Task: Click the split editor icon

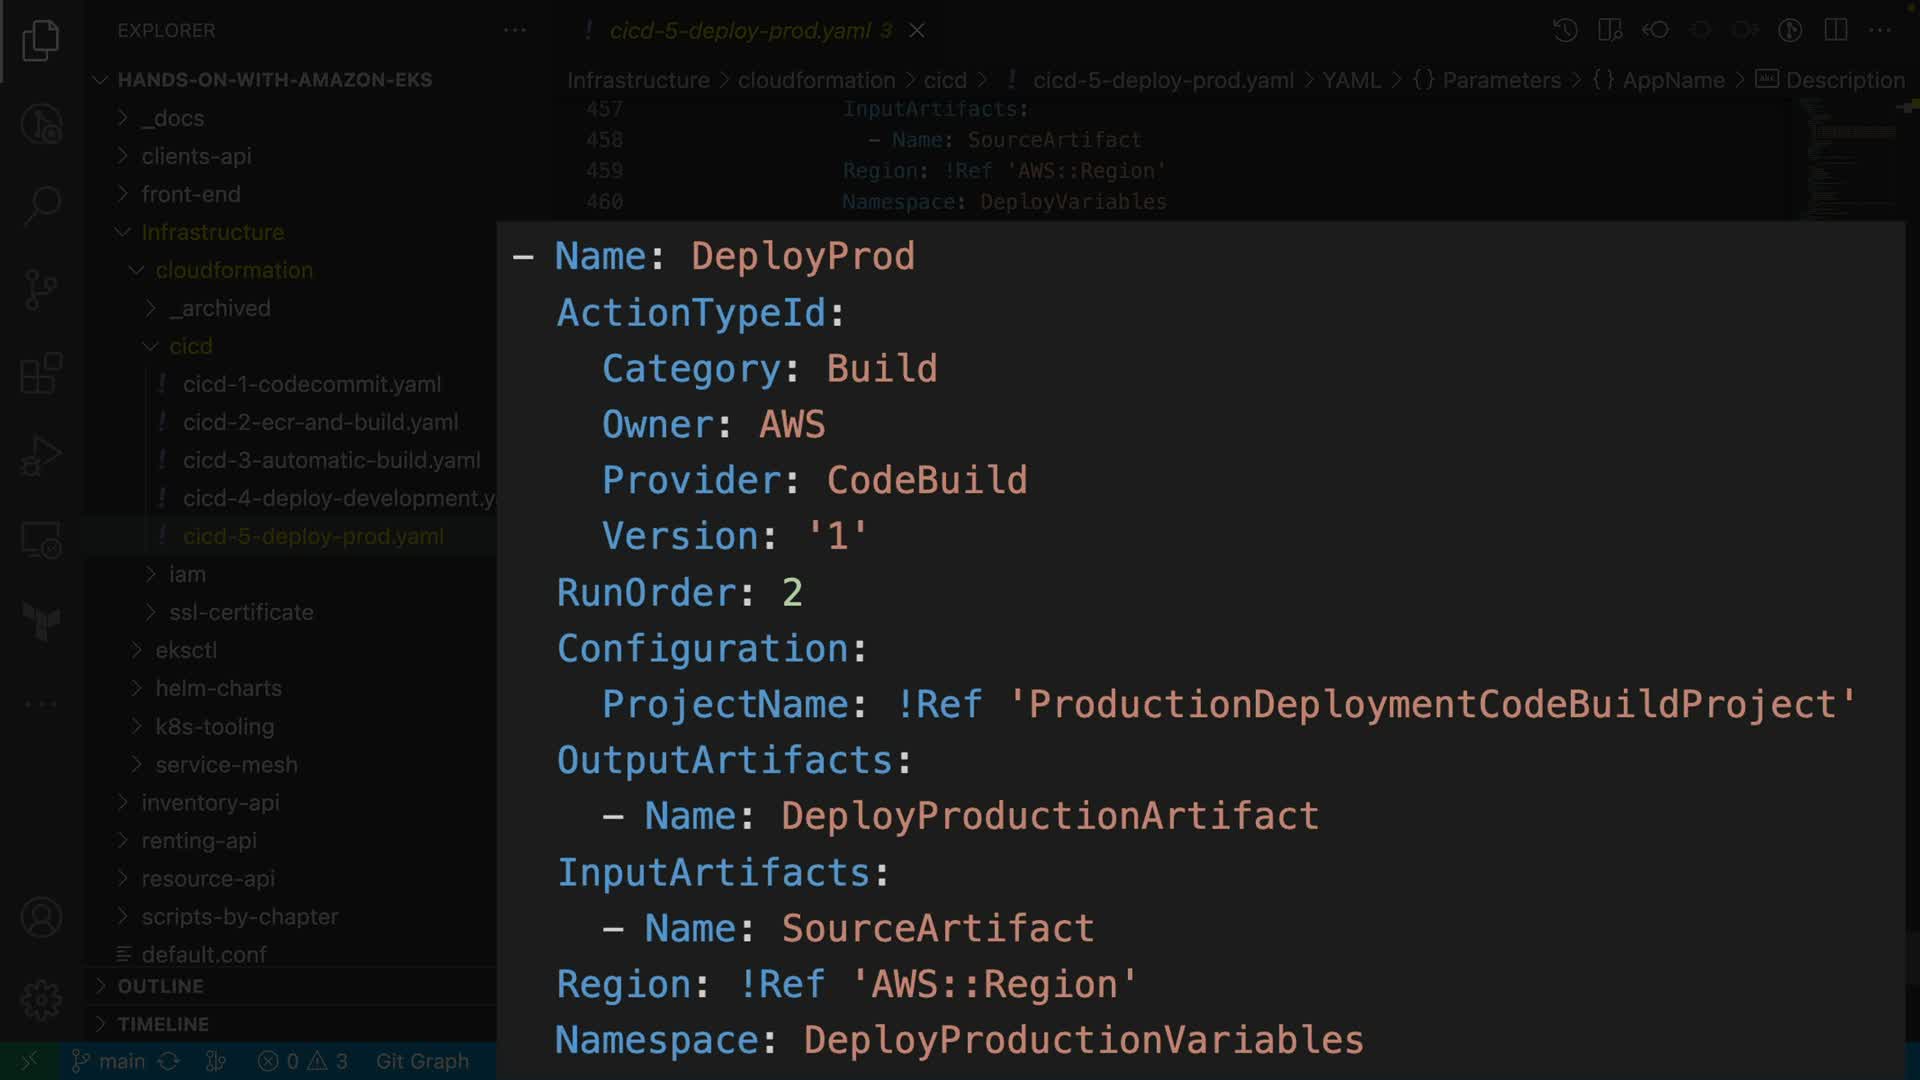Action: 1835,30
